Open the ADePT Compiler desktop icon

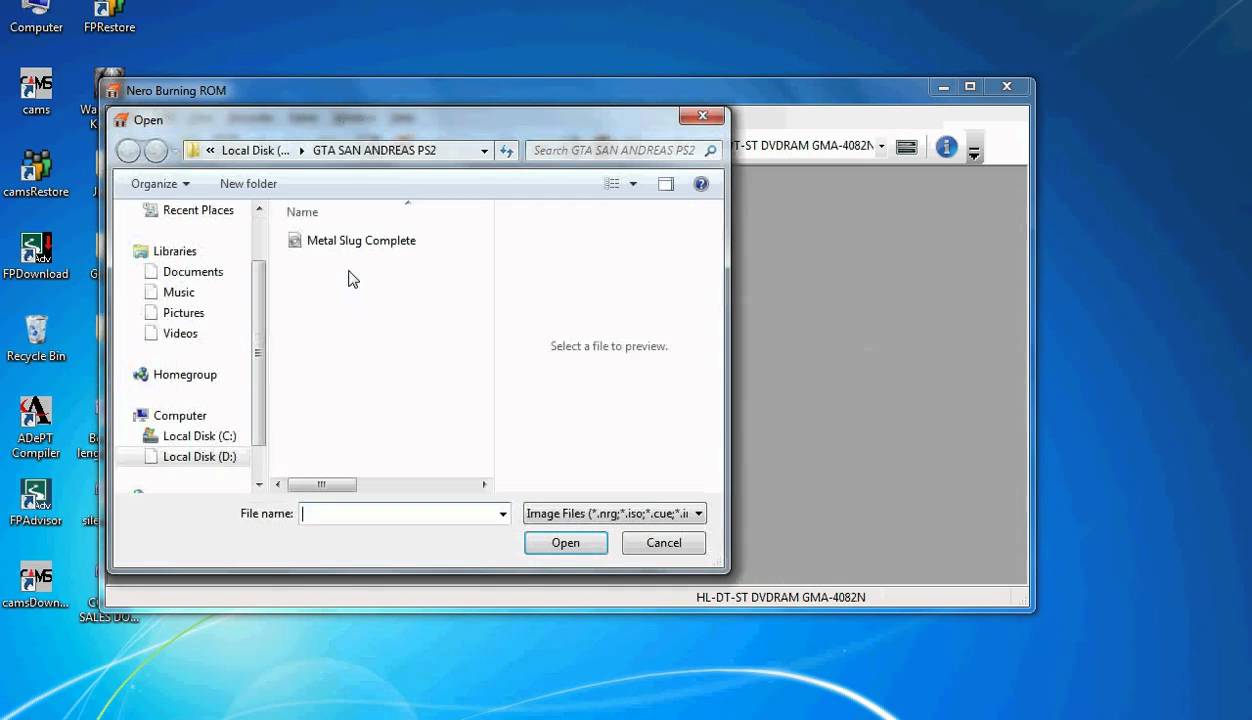36,428
